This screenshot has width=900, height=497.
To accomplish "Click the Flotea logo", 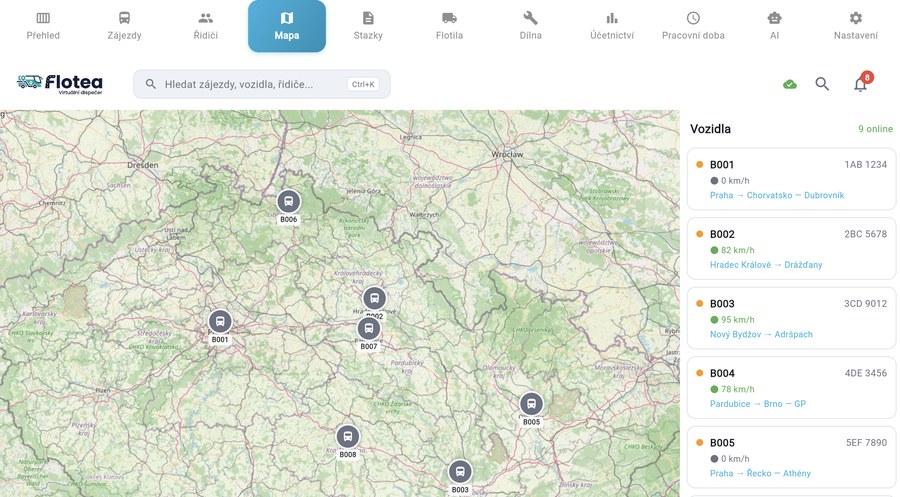I will (60, 84).
